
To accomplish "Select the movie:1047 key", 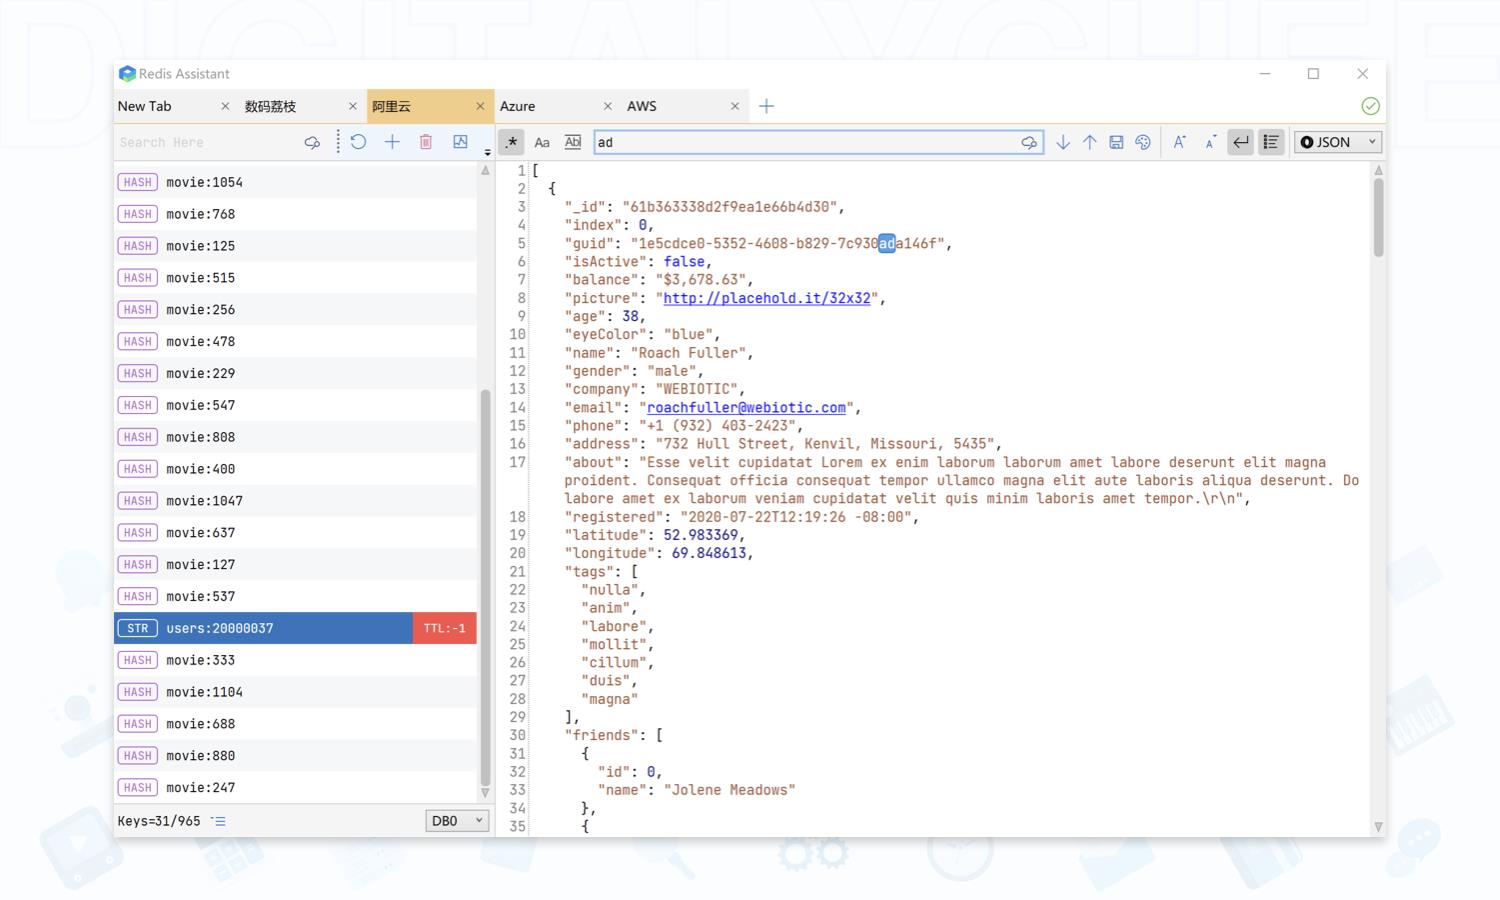I will pos(204,501).
